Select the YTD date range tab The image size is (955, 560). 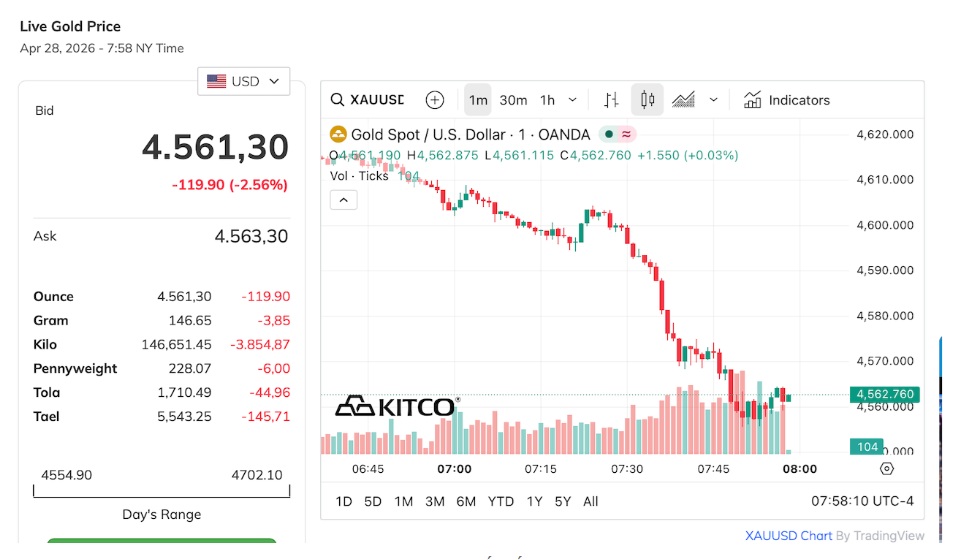500,501
